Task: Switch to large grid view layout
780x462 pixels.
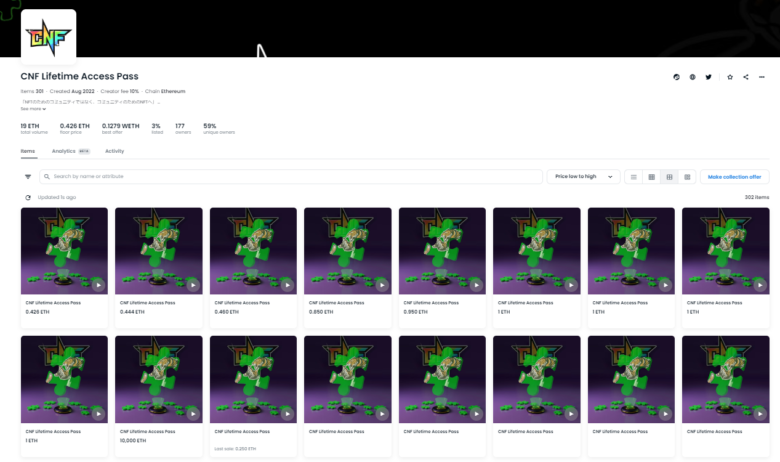Action: [x=652, y=177]
